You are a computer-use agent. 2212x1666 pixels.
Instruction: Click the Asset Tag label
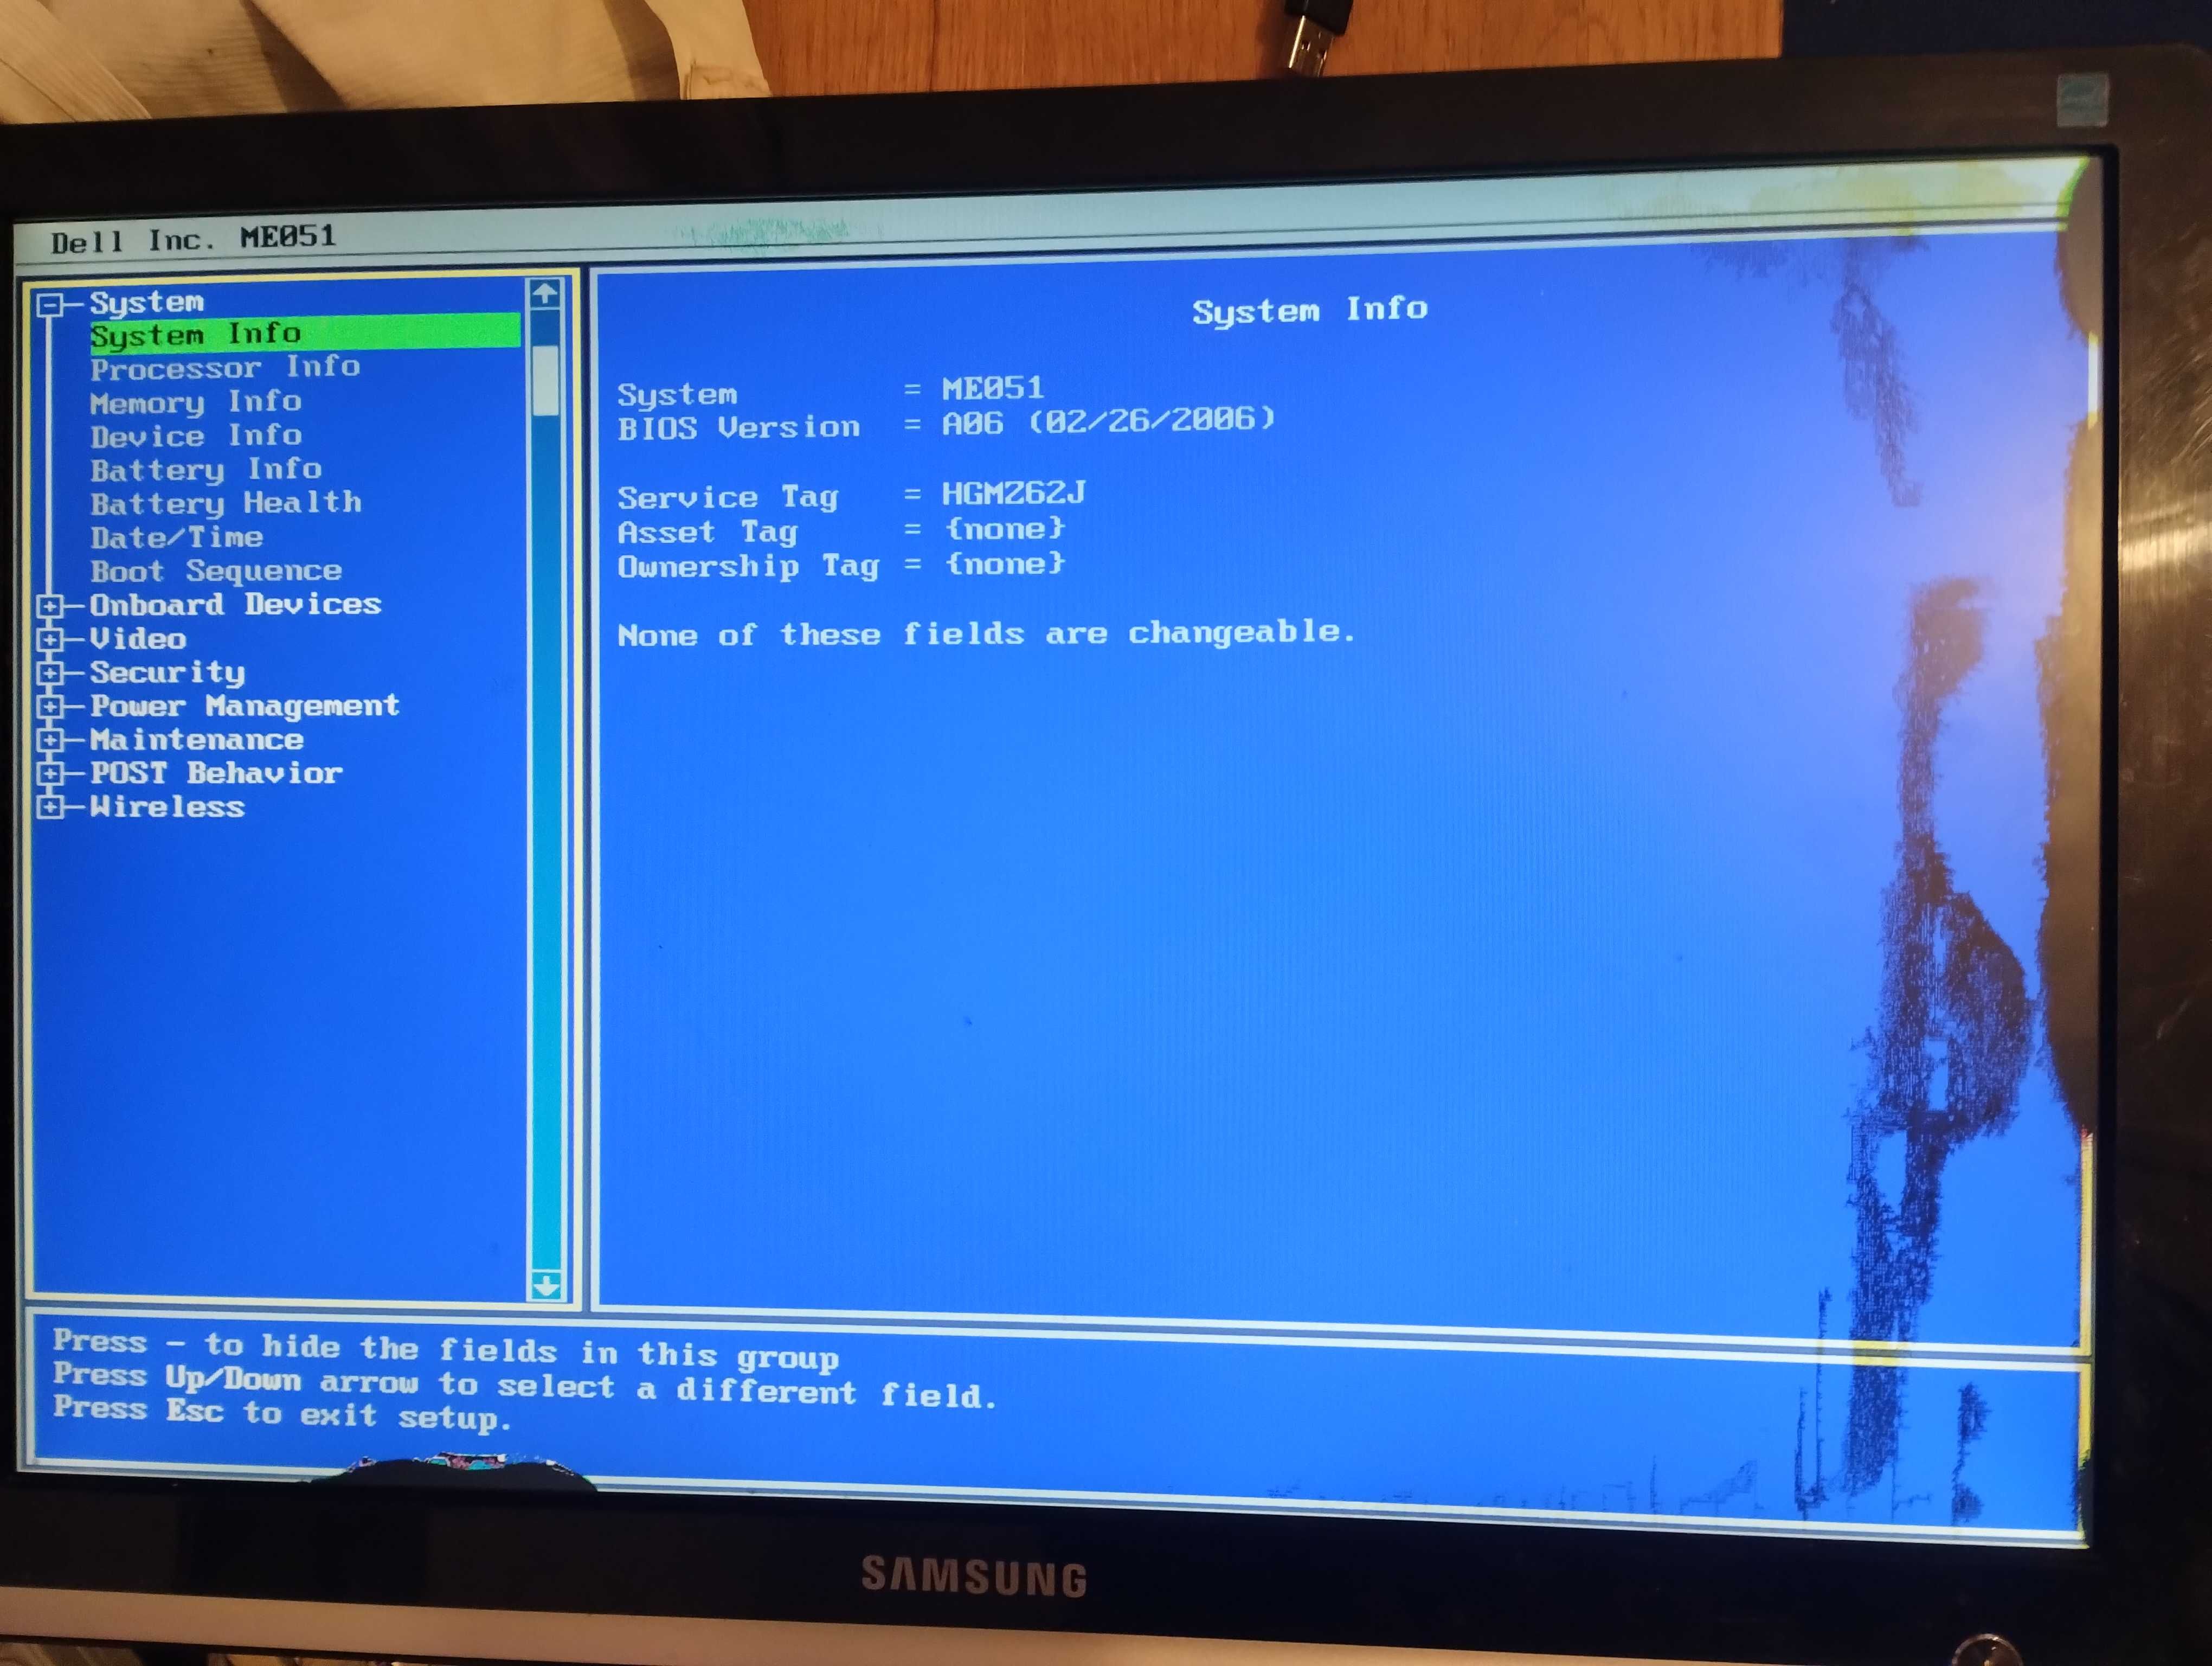[x=707, y=532]
